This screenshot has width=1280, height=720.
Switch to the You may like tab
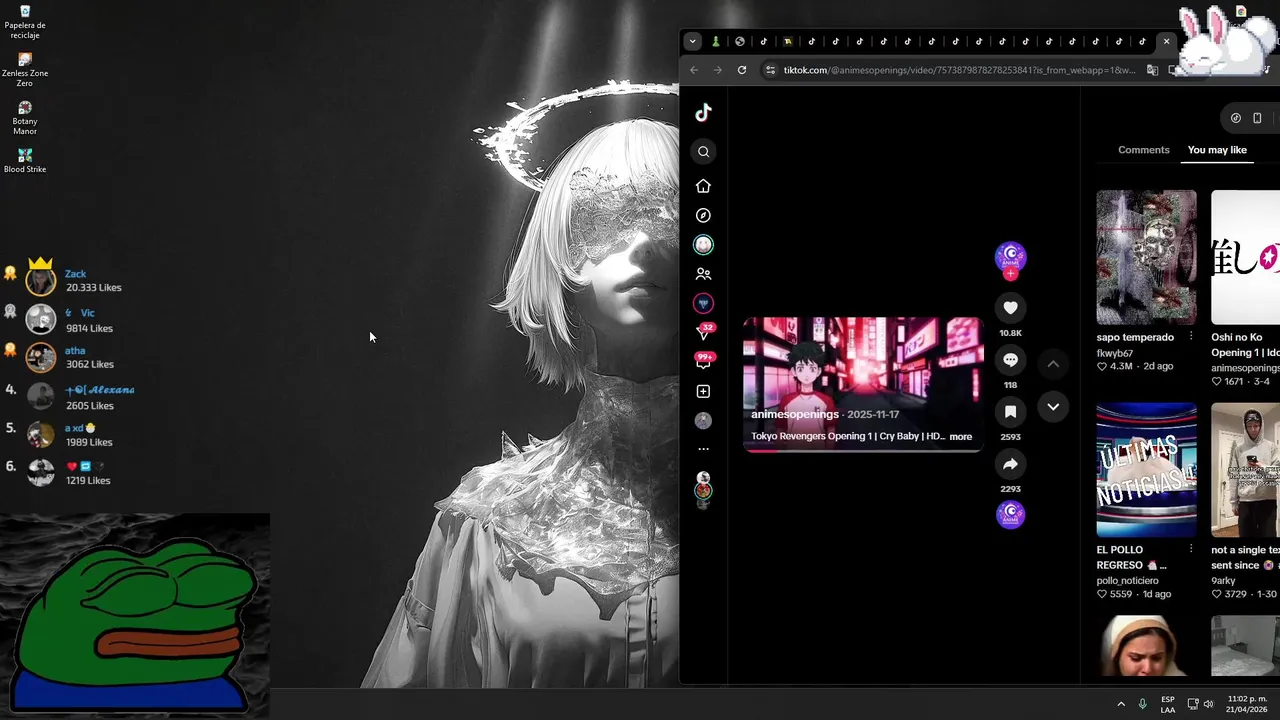[1217, 150]
